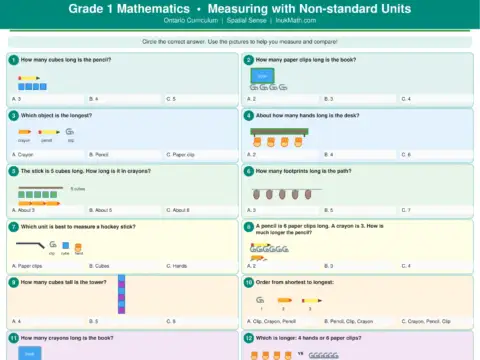Click the question 12 number badge
The height and width of the screenshot is (360, 480).
[x=249, y=338]
